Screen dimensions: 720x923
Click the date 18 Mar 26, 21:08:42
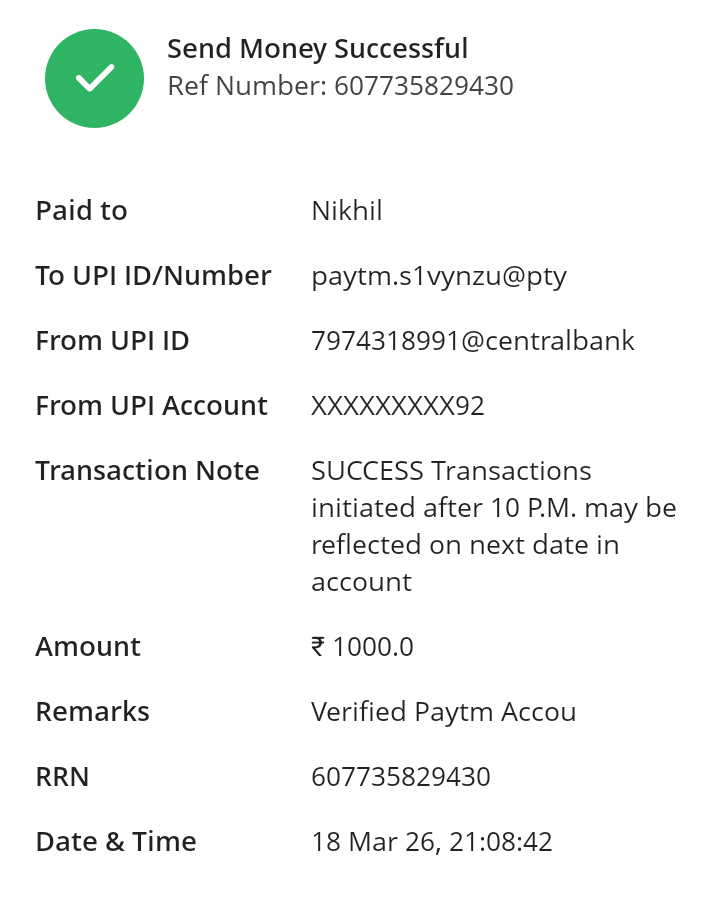(x=432, y=842)
